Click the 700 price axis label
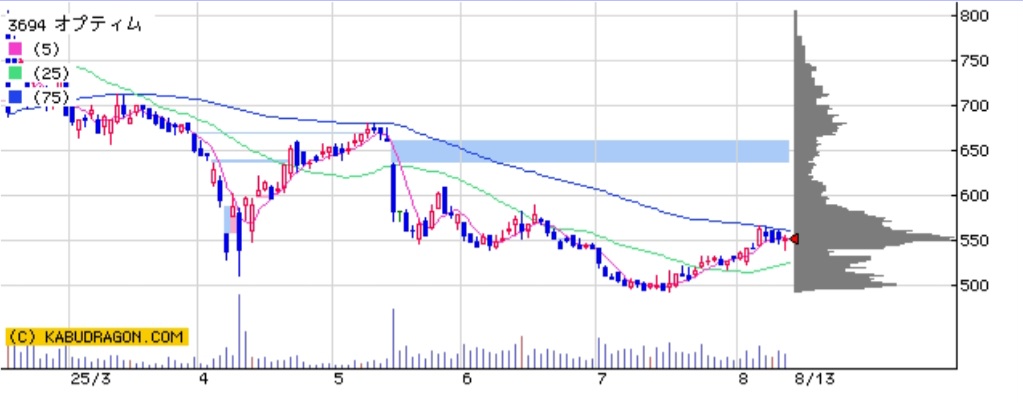This screenshot has width=1023, height=403. [973, 106]
